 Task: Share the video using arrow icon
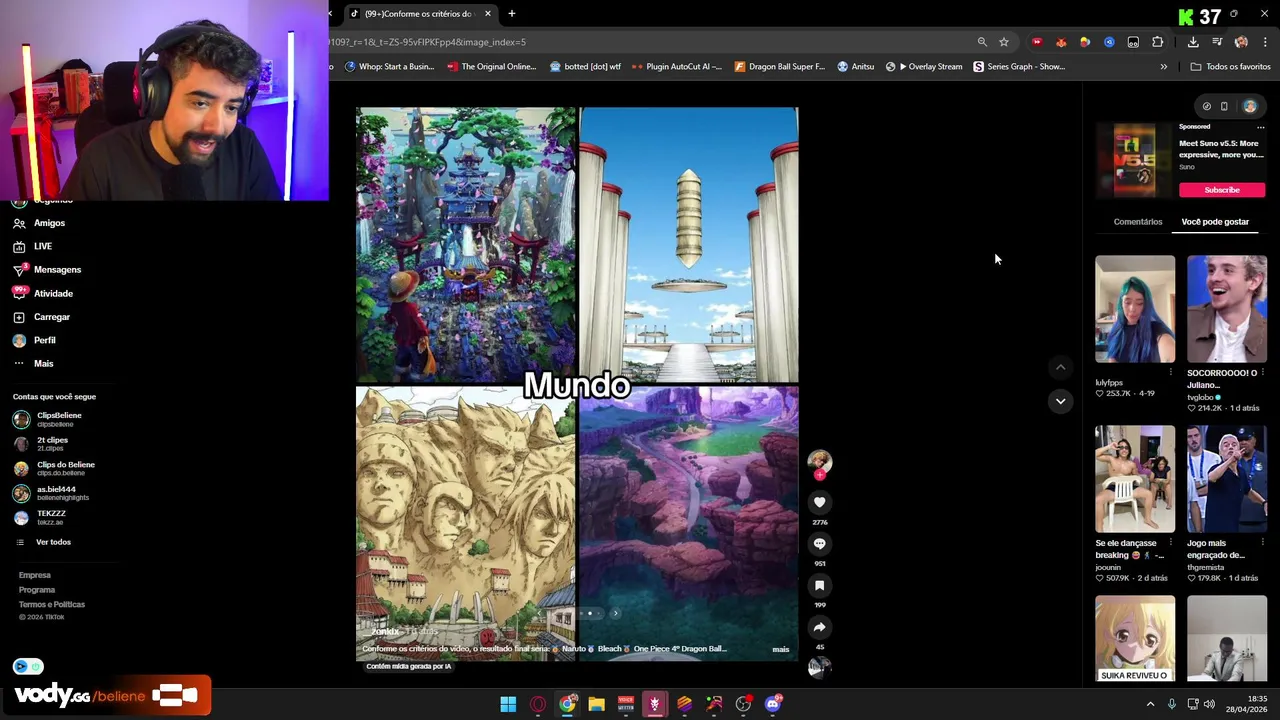click(819, 628)
